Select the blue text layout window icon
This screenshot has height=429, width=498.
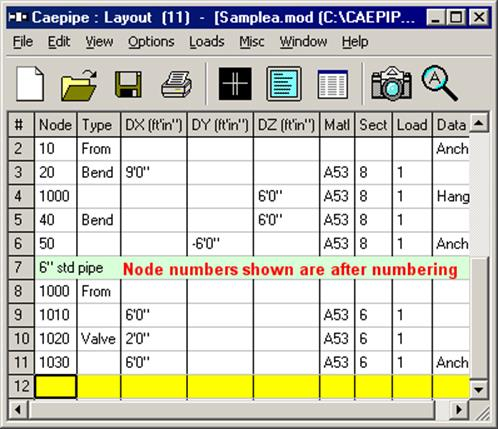[284, 84]
